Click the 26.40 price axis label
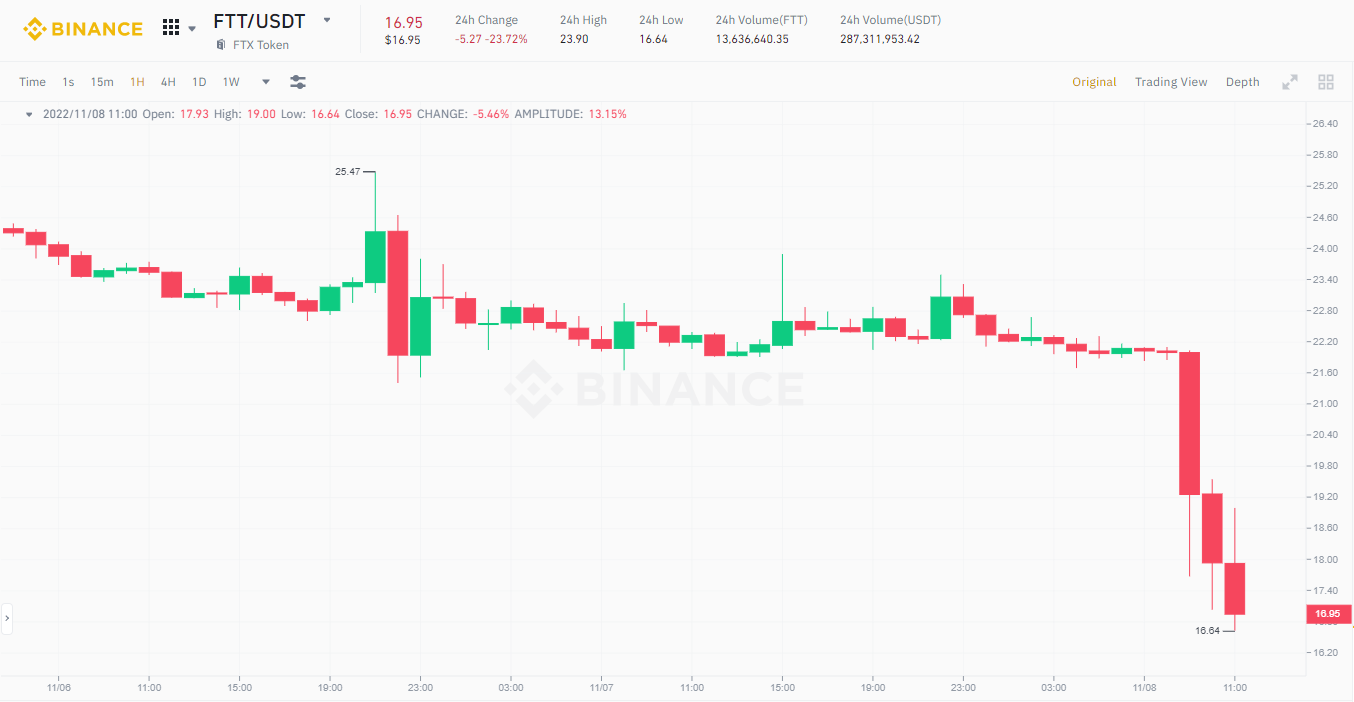 (x=1324, y=124)
